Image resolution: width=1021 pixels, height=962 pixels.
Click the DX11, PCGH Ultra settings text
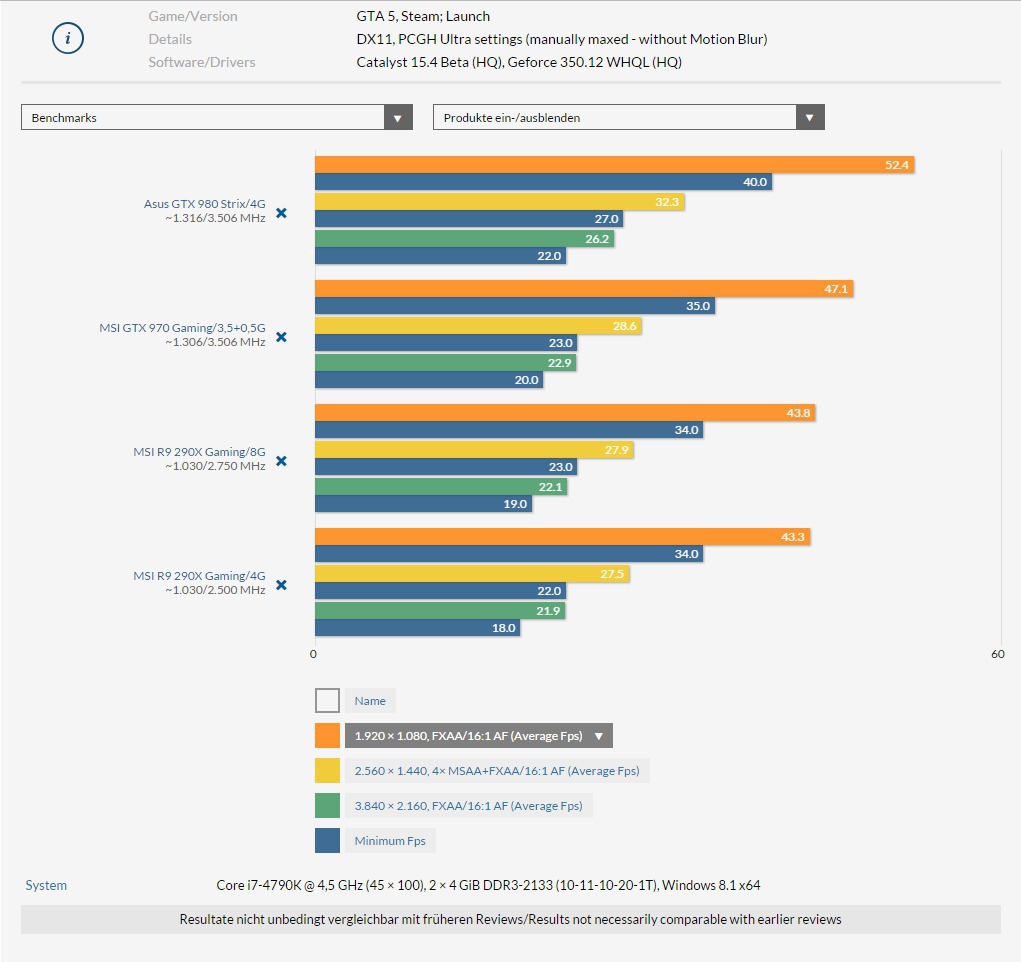click(562, 39)
